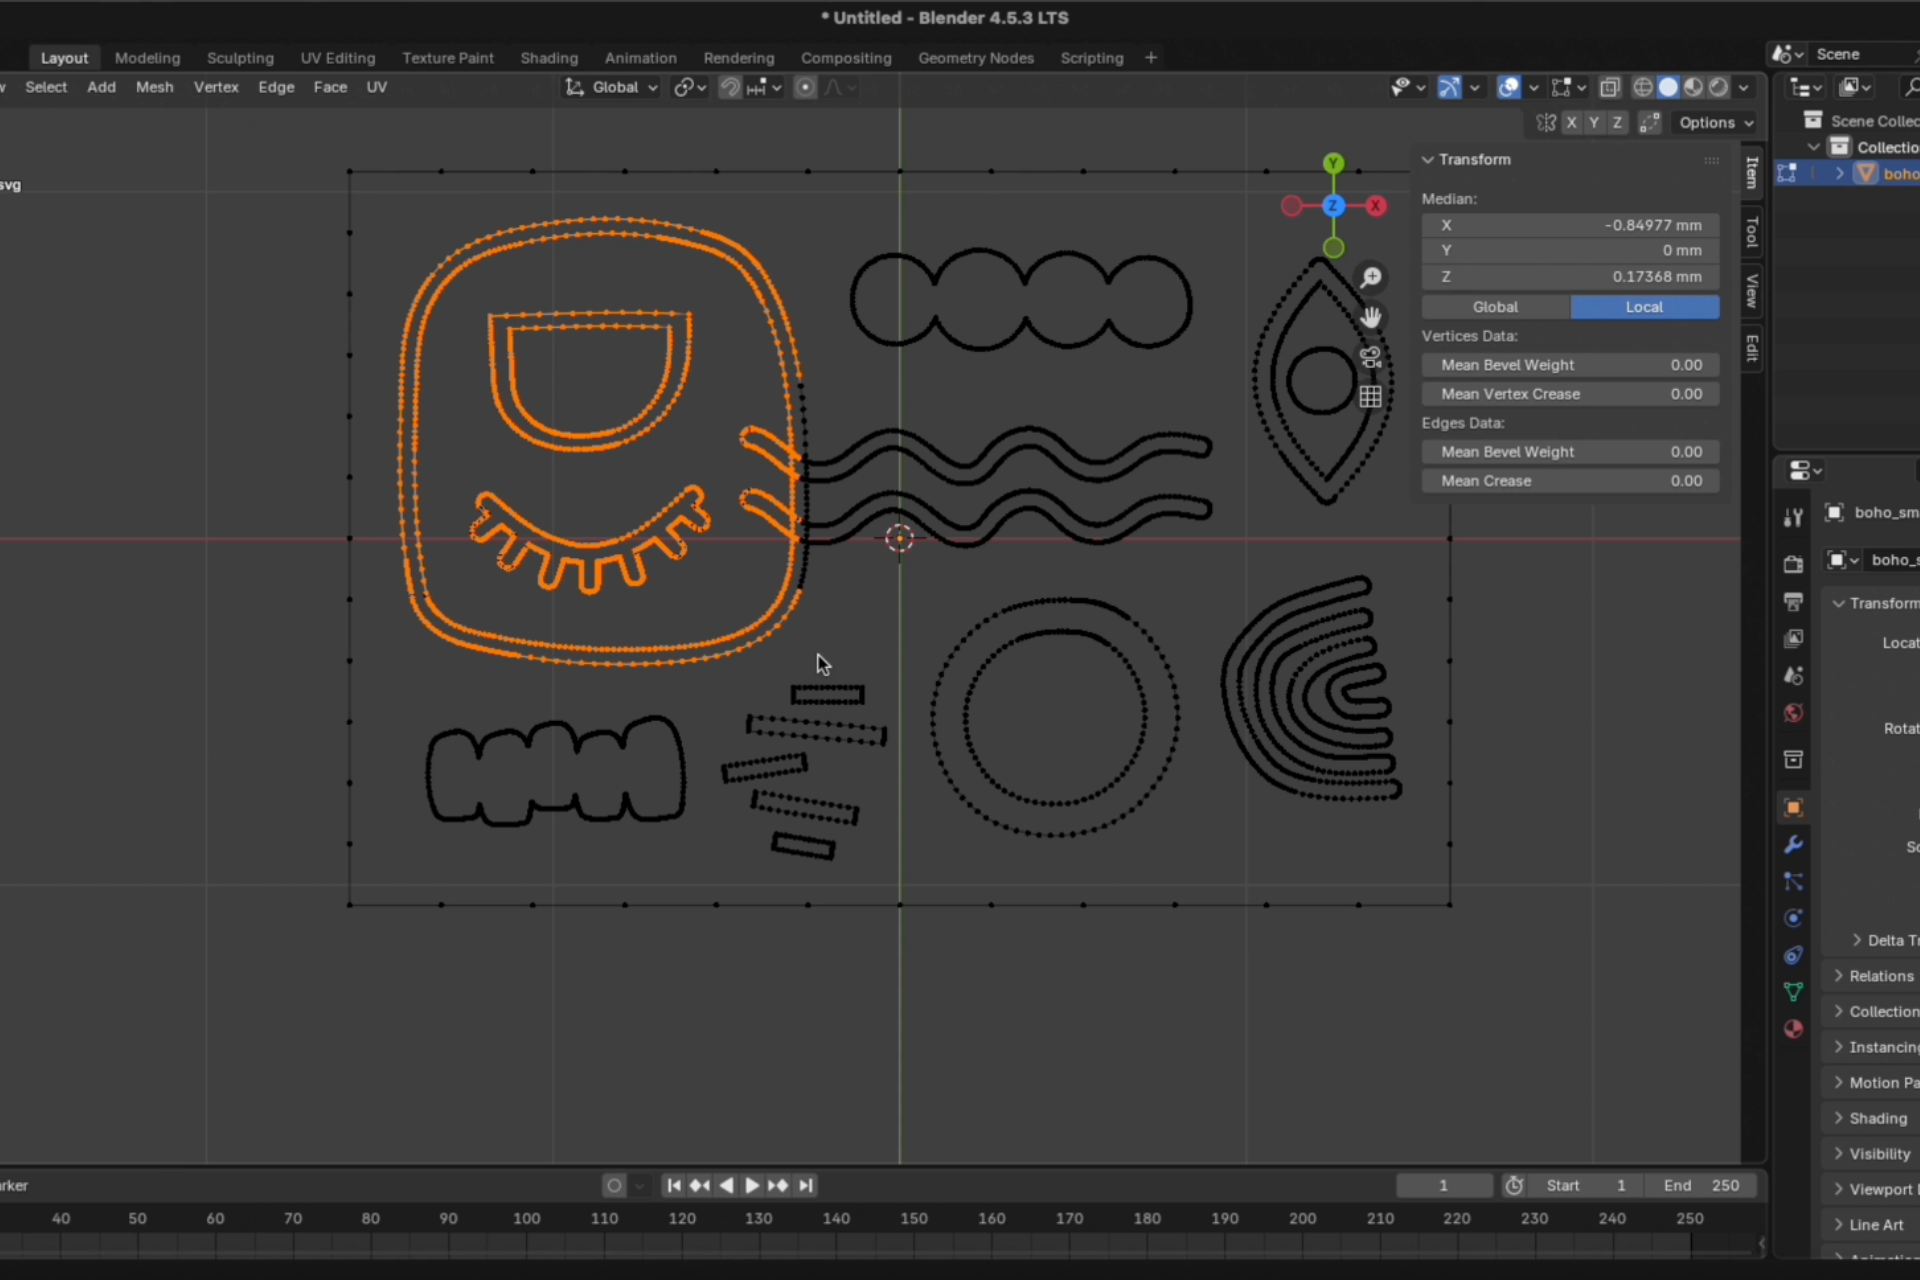Open Output properties (printer icon)
1920x1280 pixels.
coord(1793,600)
